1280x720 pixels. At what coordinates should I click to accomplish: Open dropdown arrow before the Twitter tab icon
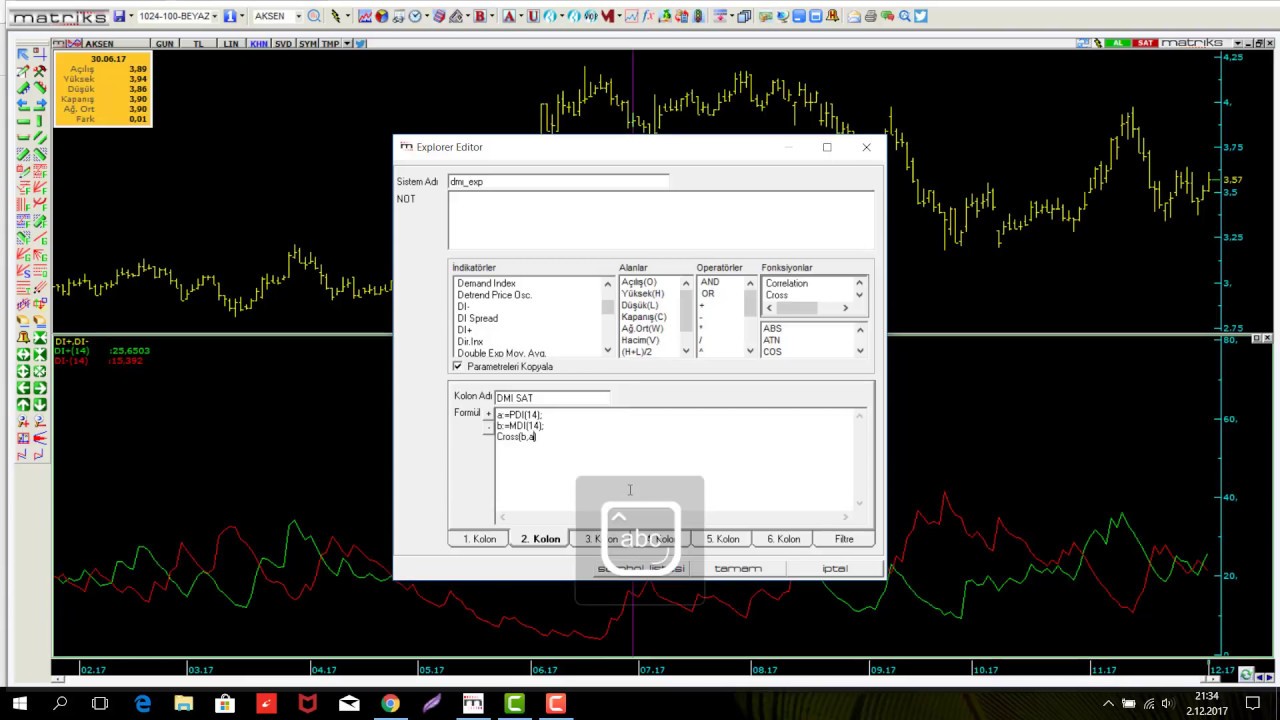click(348, 44)
